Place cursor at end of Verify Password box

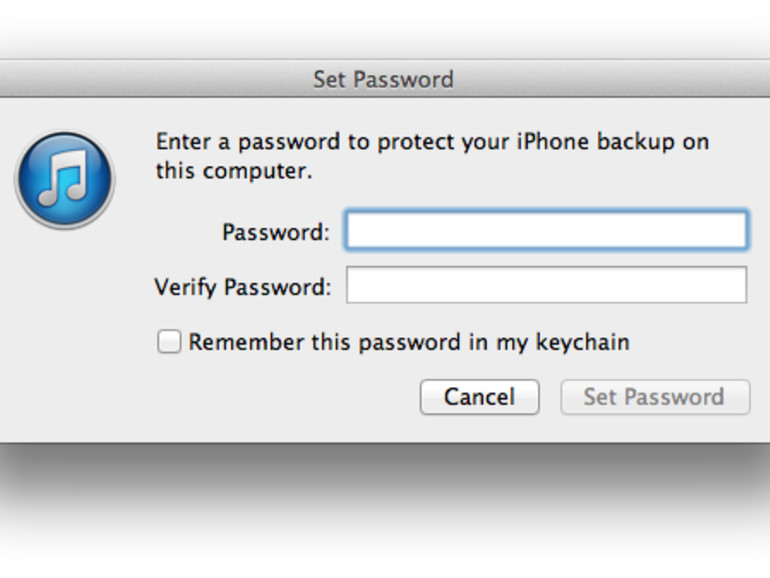[x=741, y=285]
